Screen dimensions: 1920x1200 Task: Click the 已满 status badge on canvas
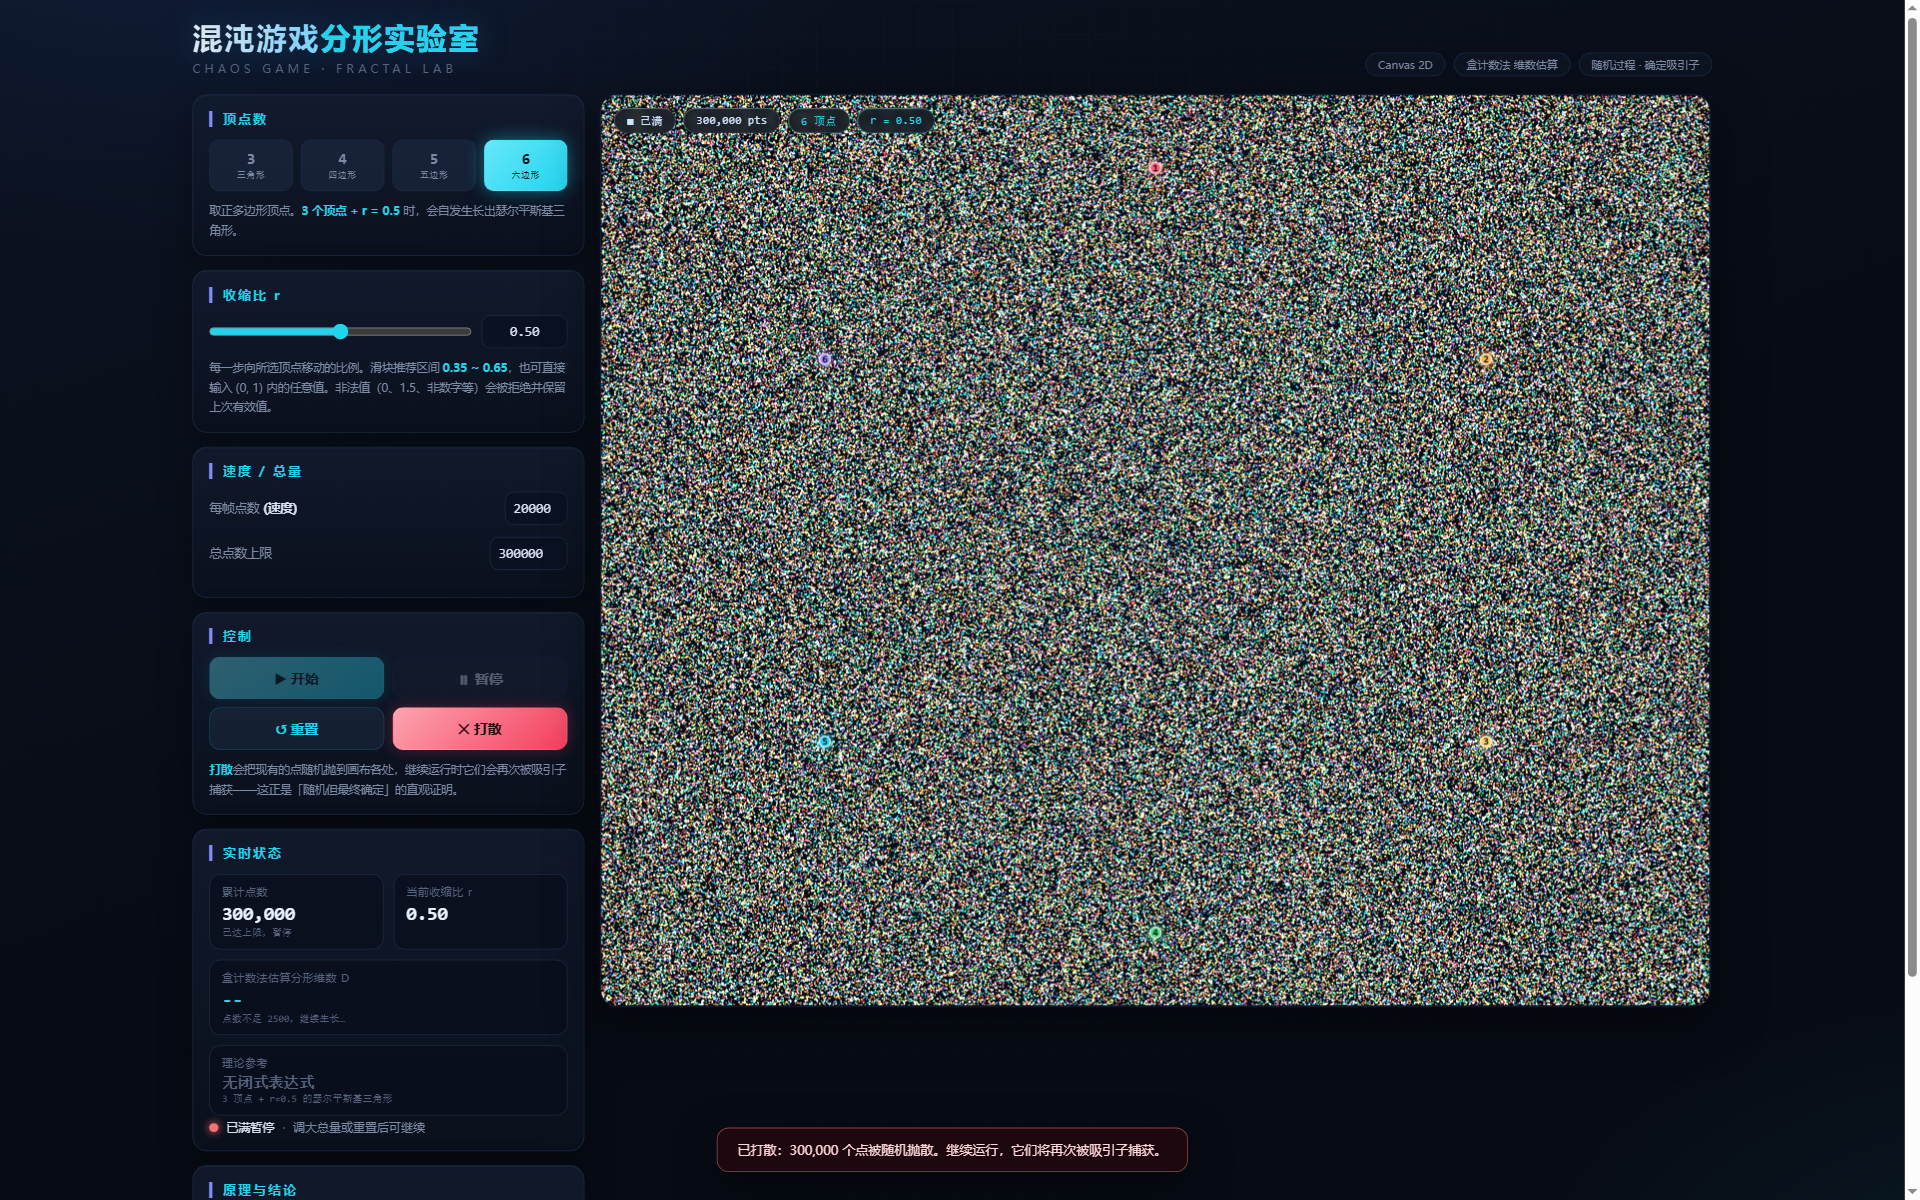[x=645, y=121]
